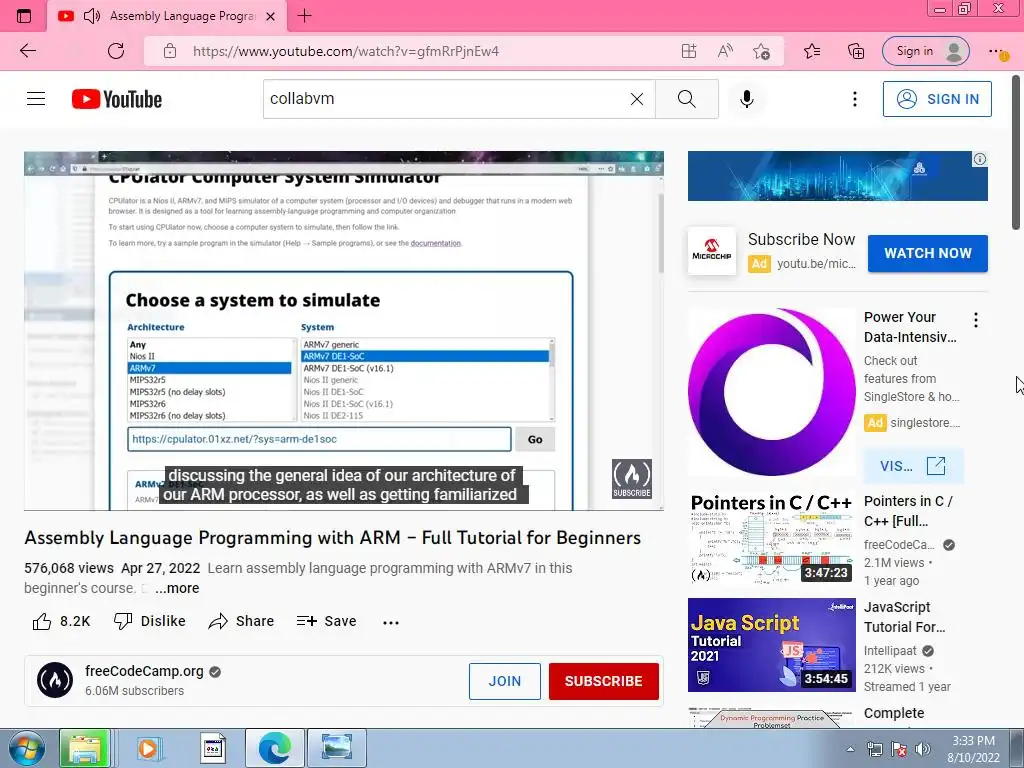The width and height of the screenshot is (1024, 768).
Task: Open freeCodeCamp.org channel avatar
Action: tap(55, 680)
